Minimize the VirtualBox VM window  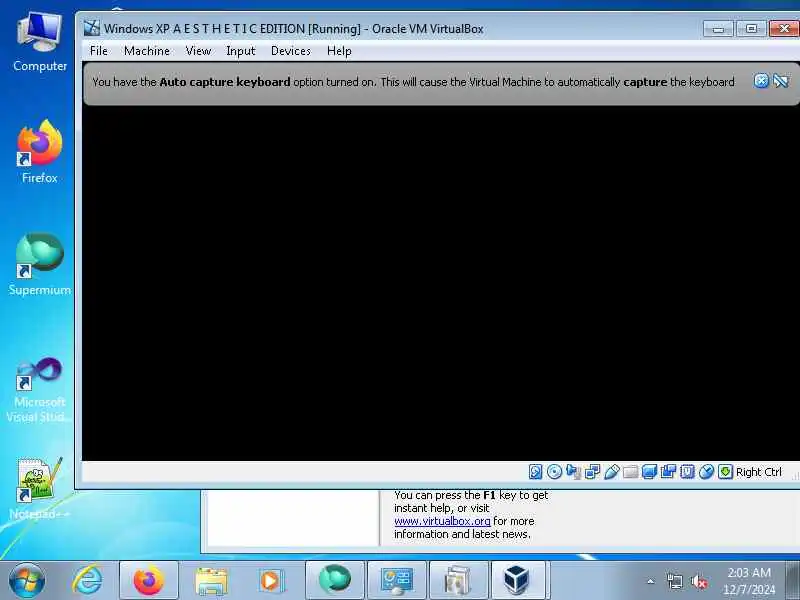pyautogui.click(x=718, y=29)
